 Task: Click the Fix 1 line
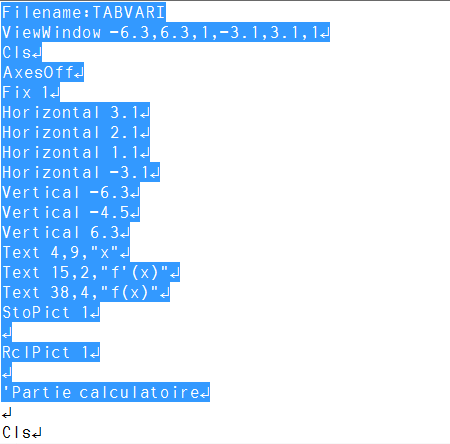tap(31, 92)
